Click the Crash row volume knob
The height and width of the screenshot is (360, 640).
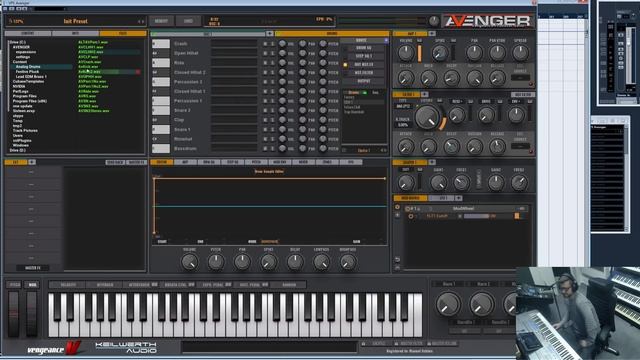pos(282,44)
